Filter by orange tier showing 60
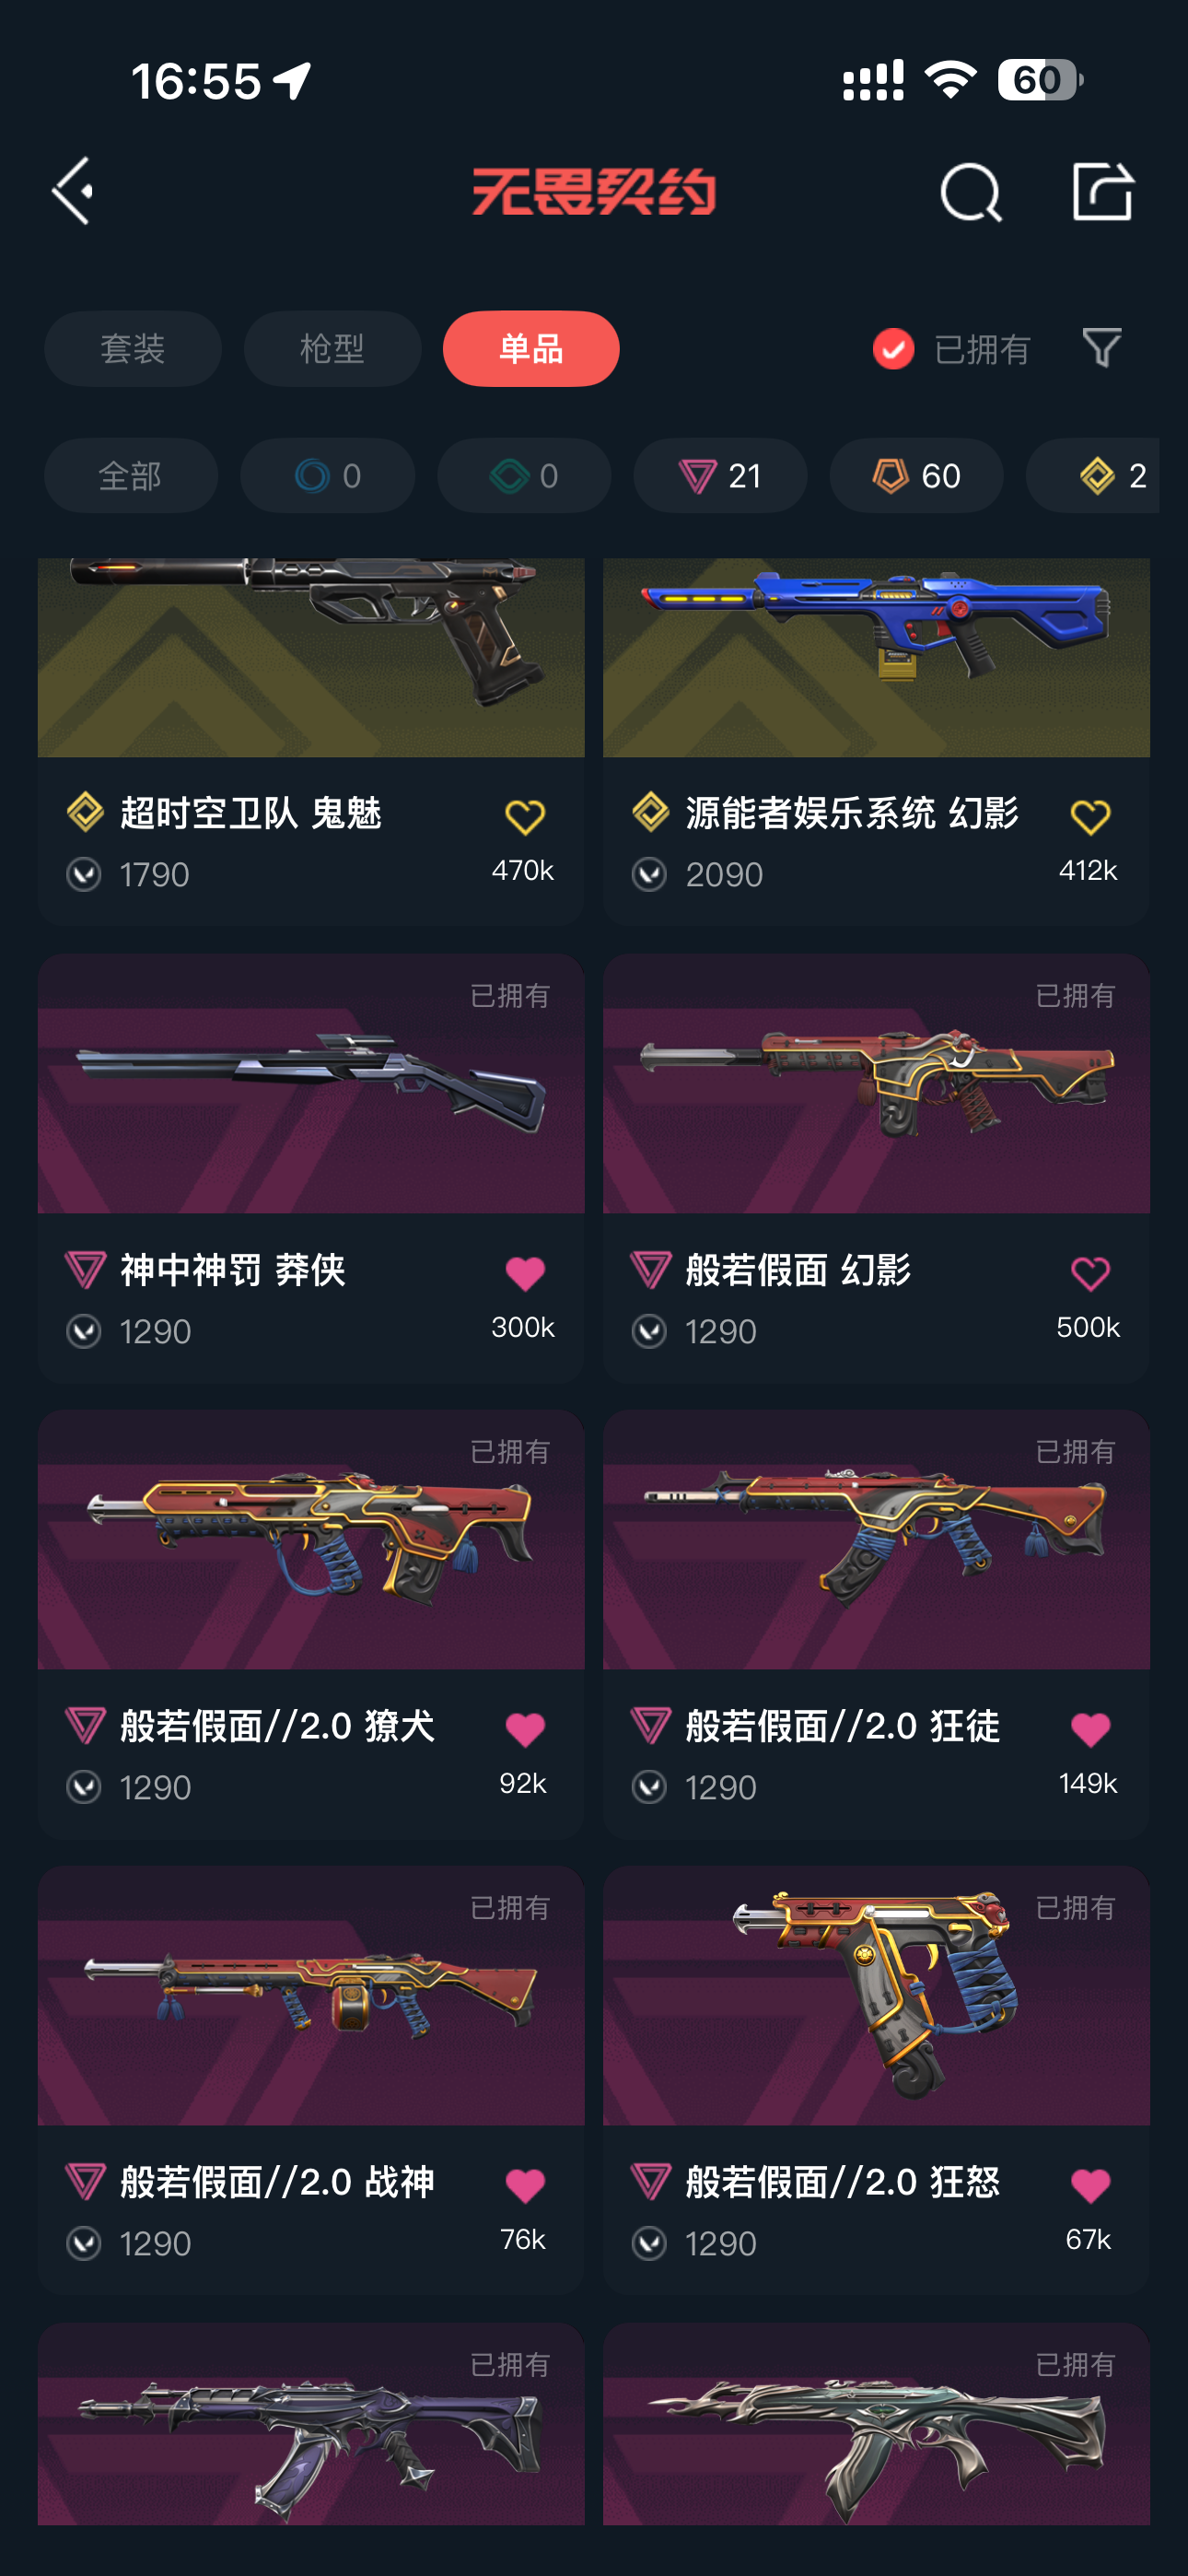Image resolution: width=1188 pixels, height=2576 pixels. coord(916,476)
